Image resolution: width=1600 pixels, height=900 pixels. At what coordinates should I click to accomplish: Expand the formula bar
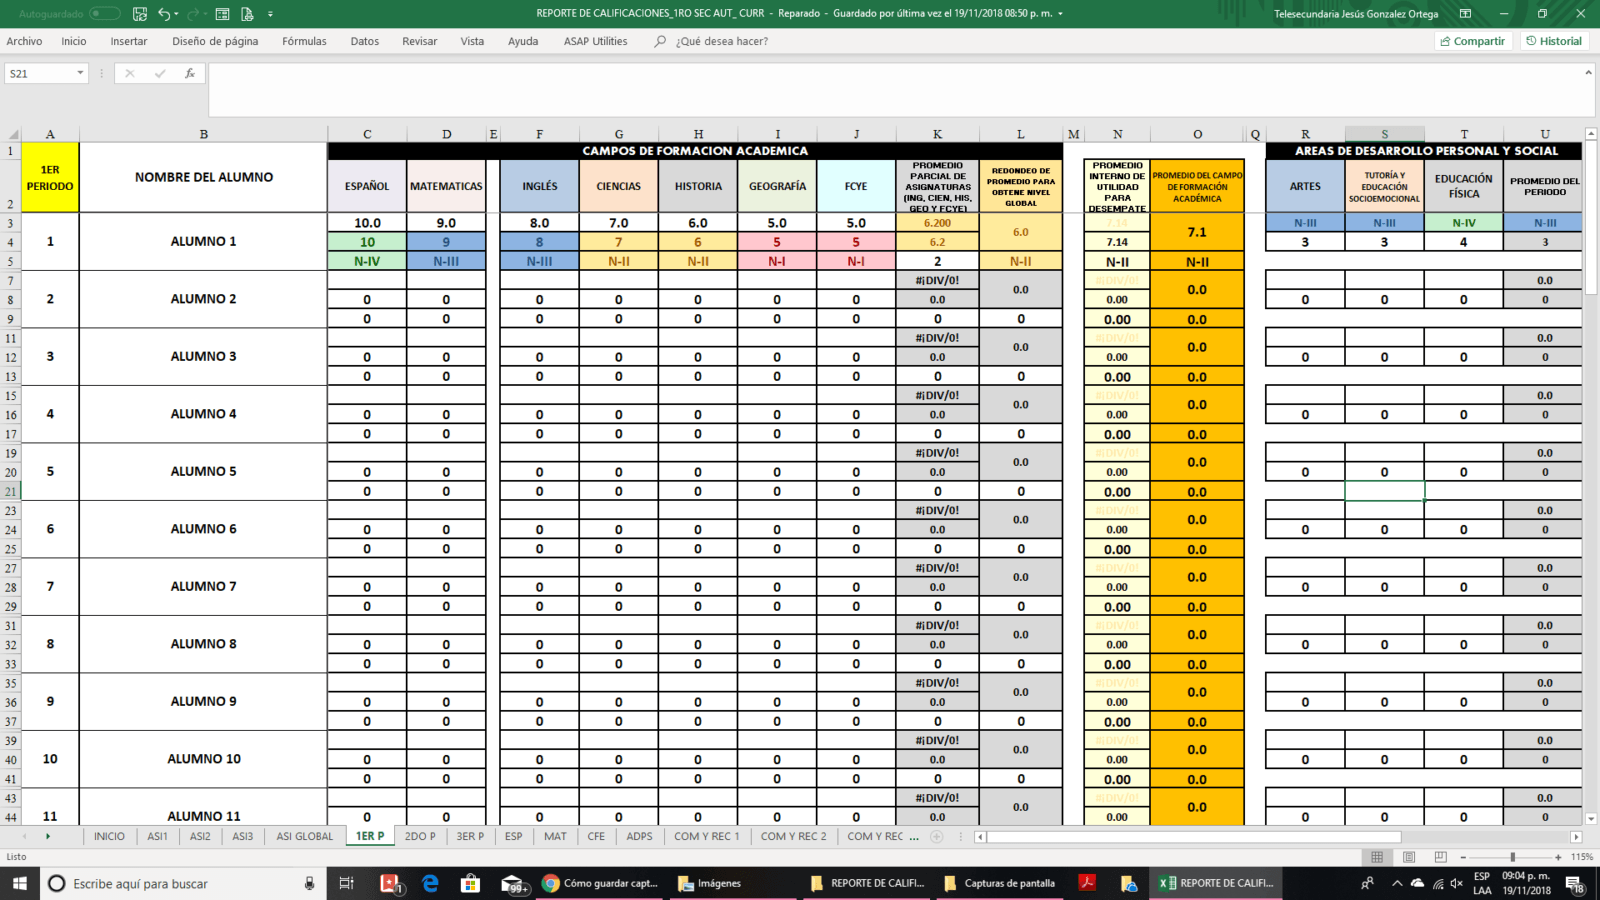[x=1588, y=73]
